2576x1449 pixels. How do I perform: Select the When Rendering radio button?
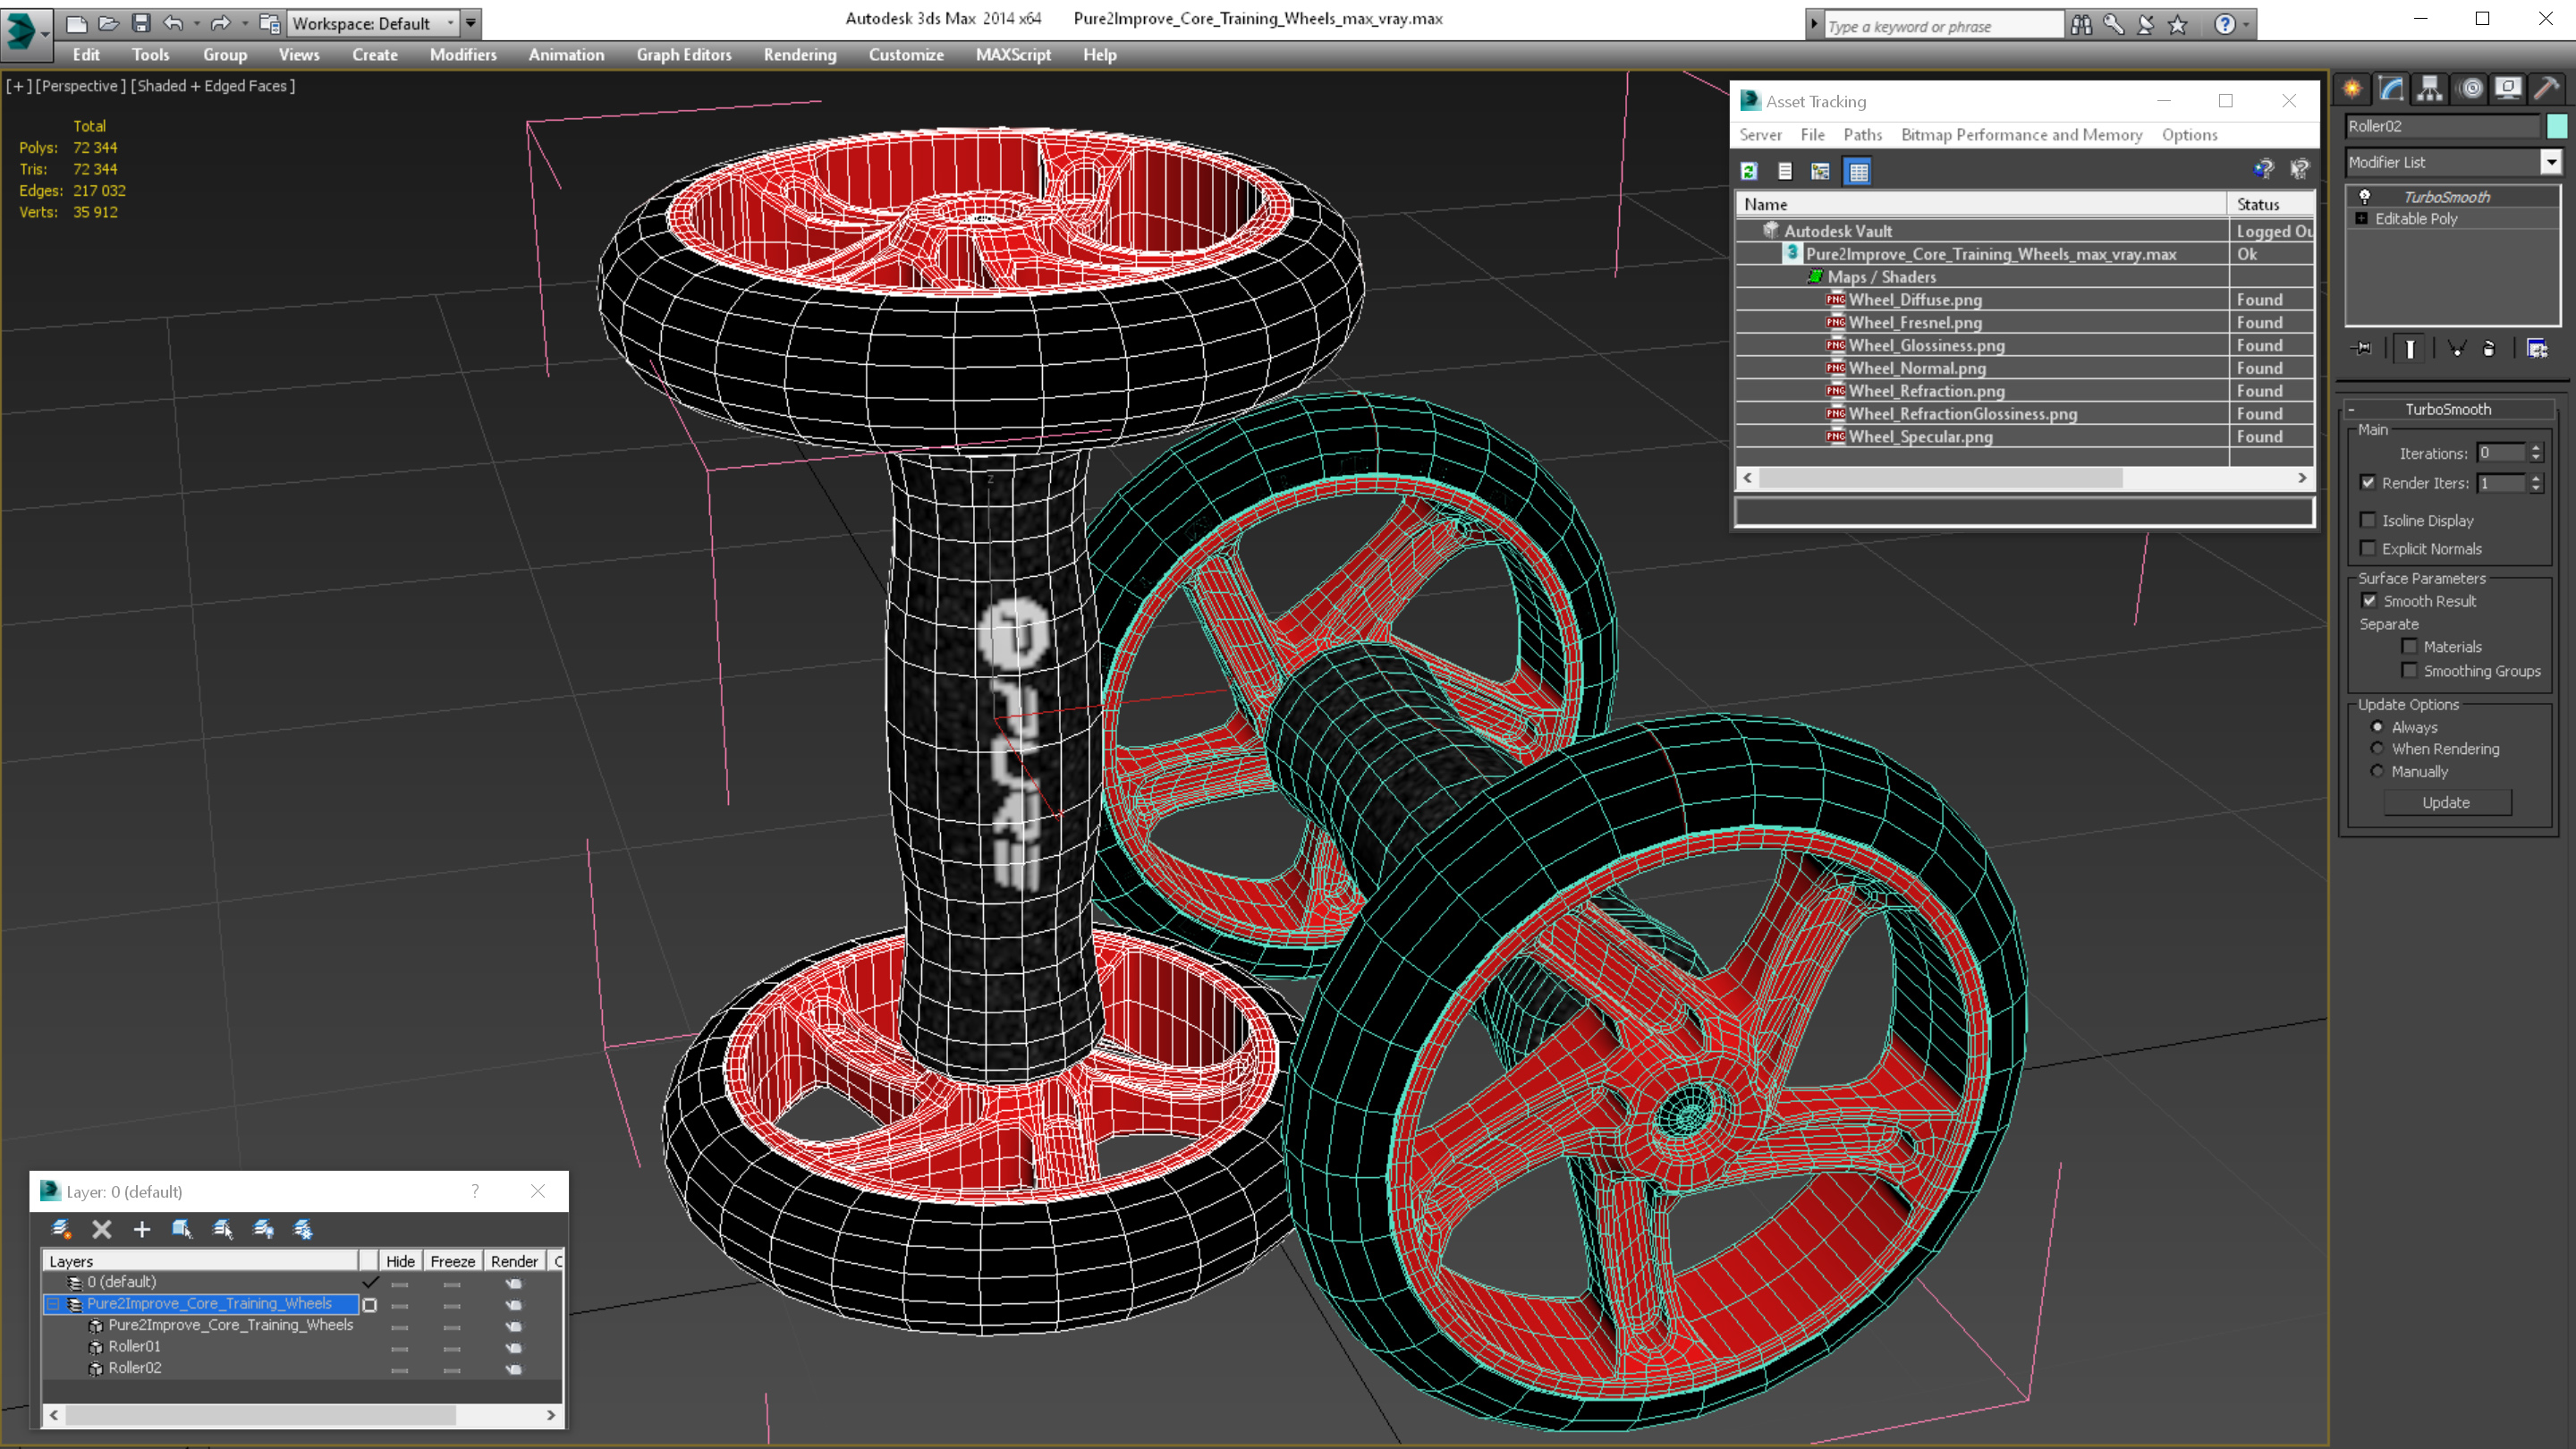tap(2377, 748)
